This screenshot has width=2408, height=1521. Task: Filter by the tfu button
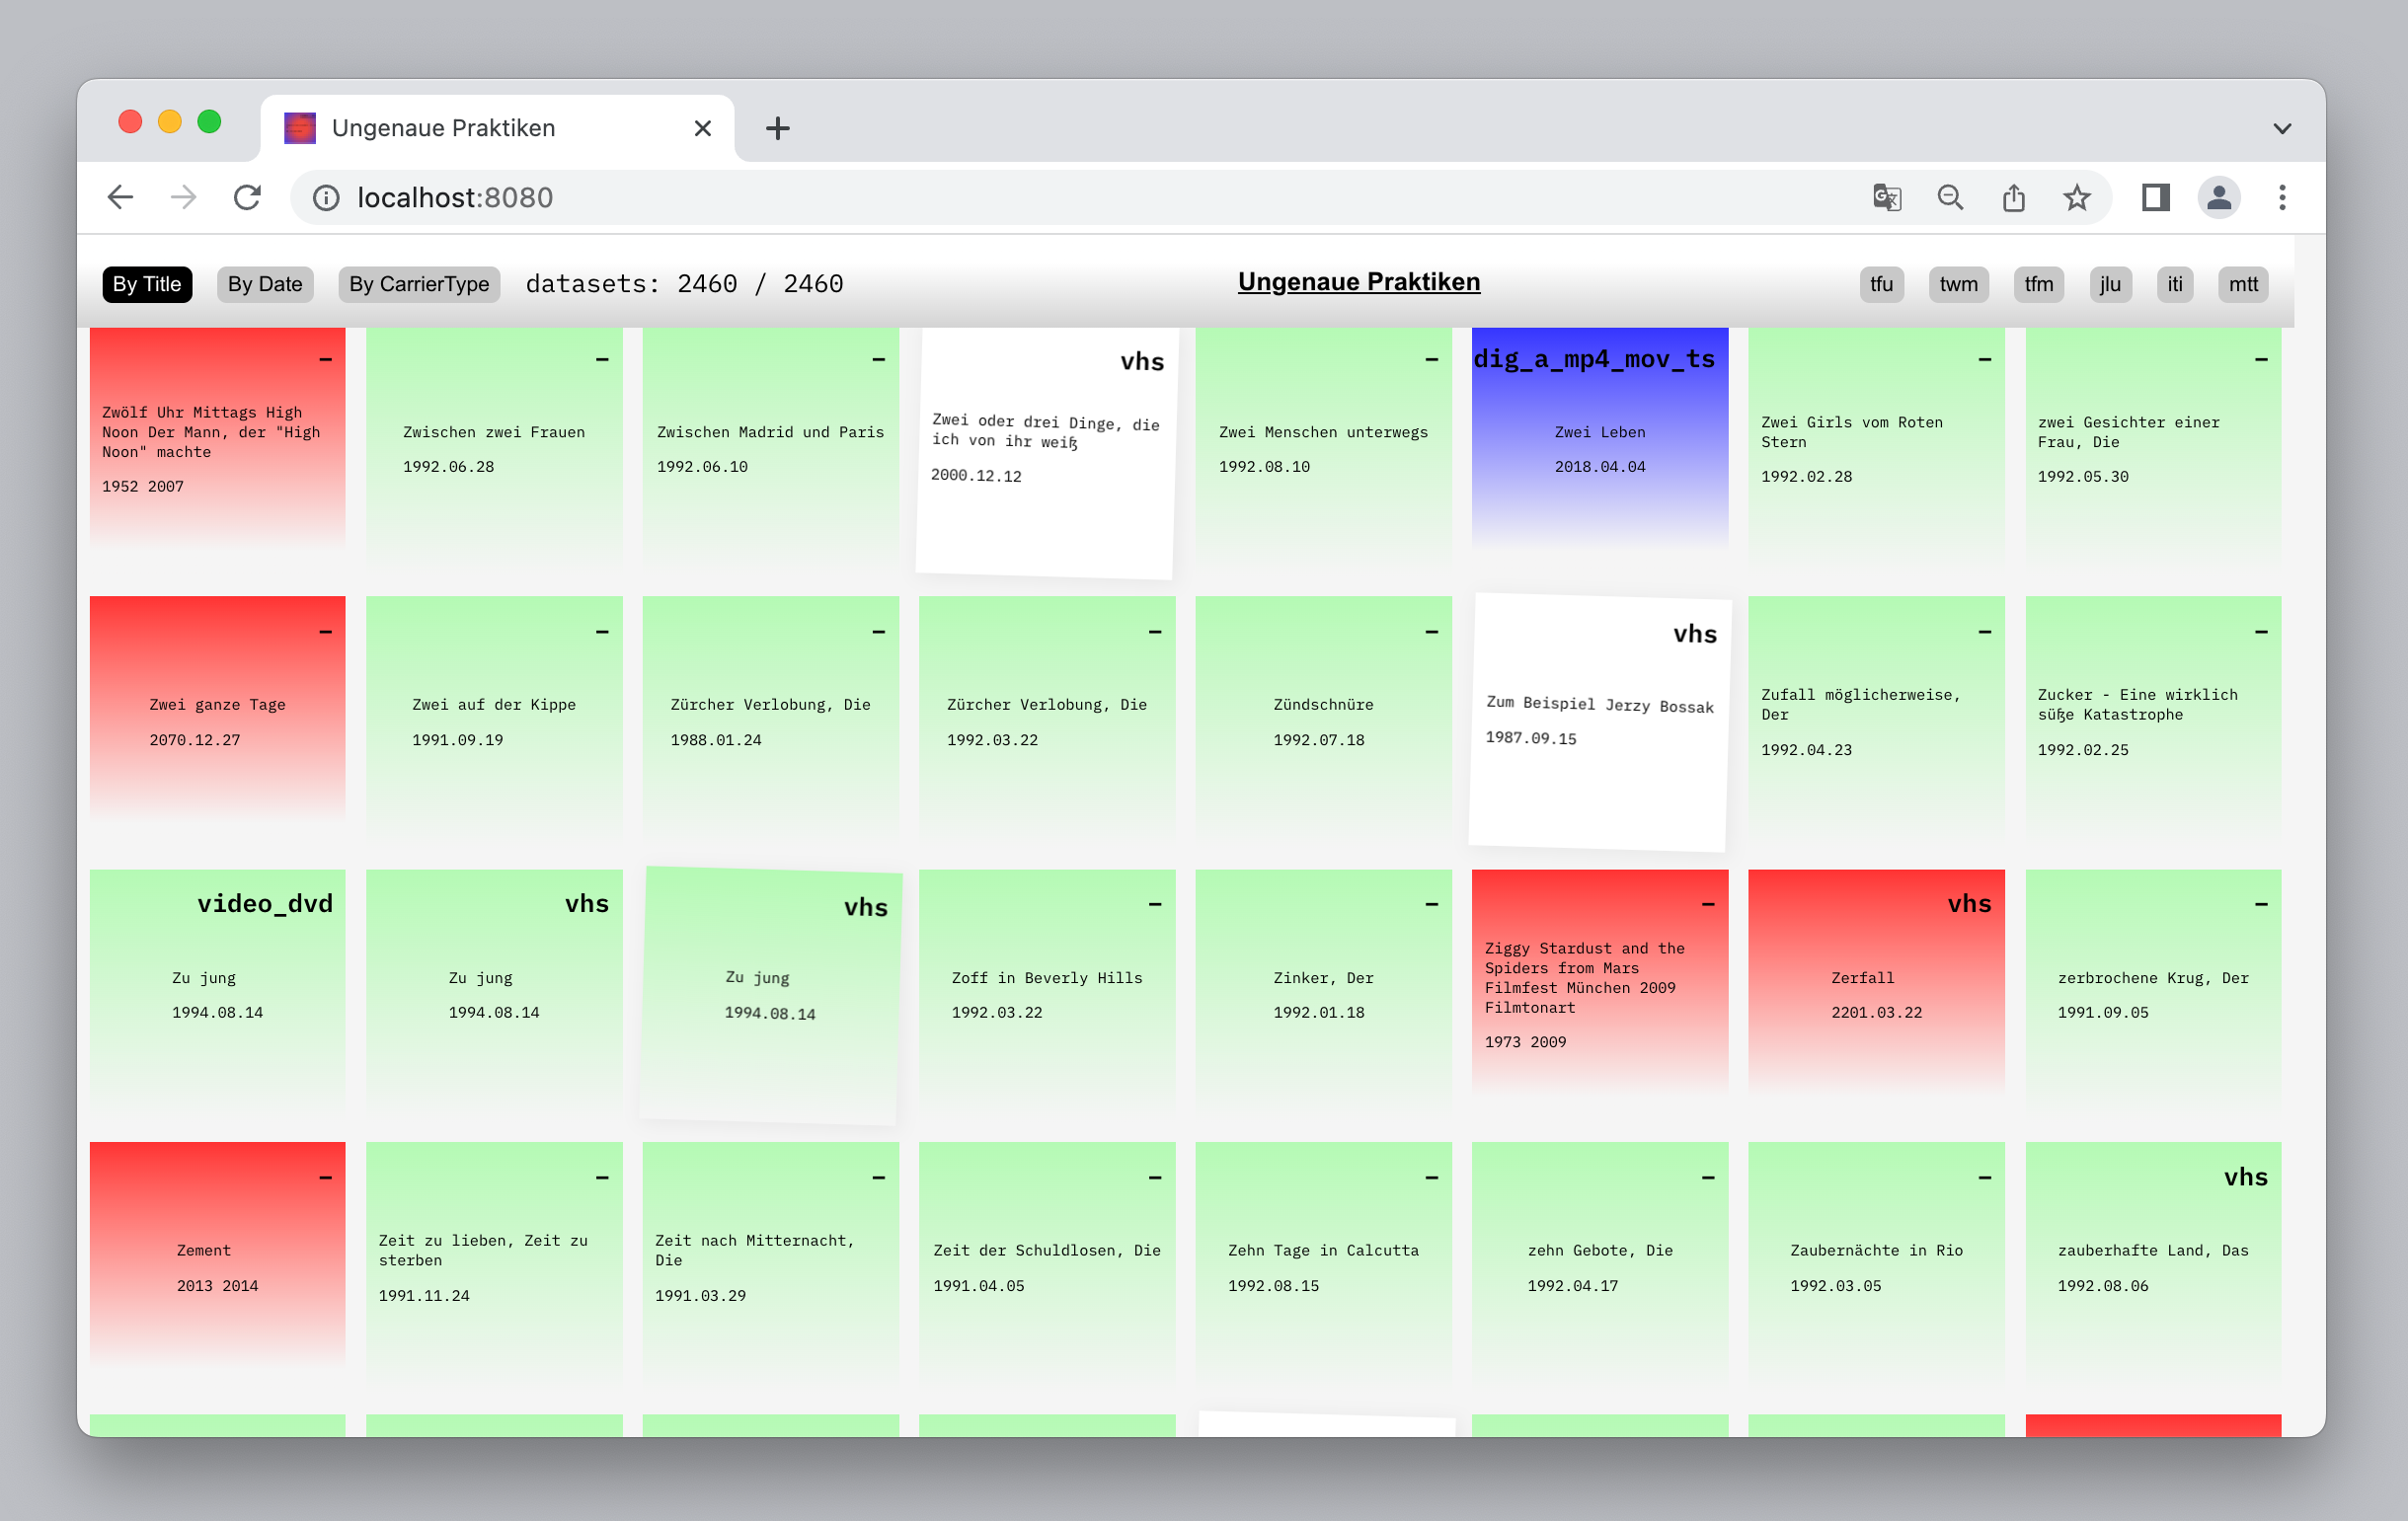tap(1881, 284)
